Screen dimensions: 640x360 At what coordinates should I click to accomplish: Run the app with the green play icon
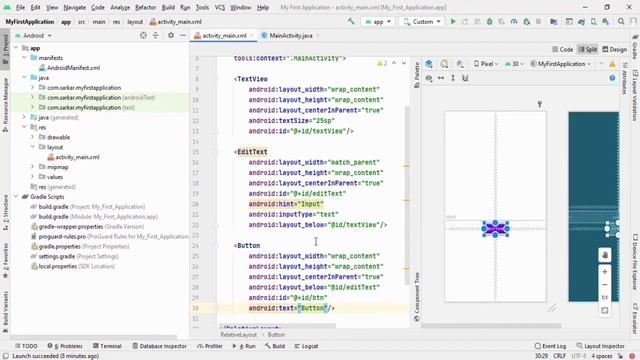[453, 22]
